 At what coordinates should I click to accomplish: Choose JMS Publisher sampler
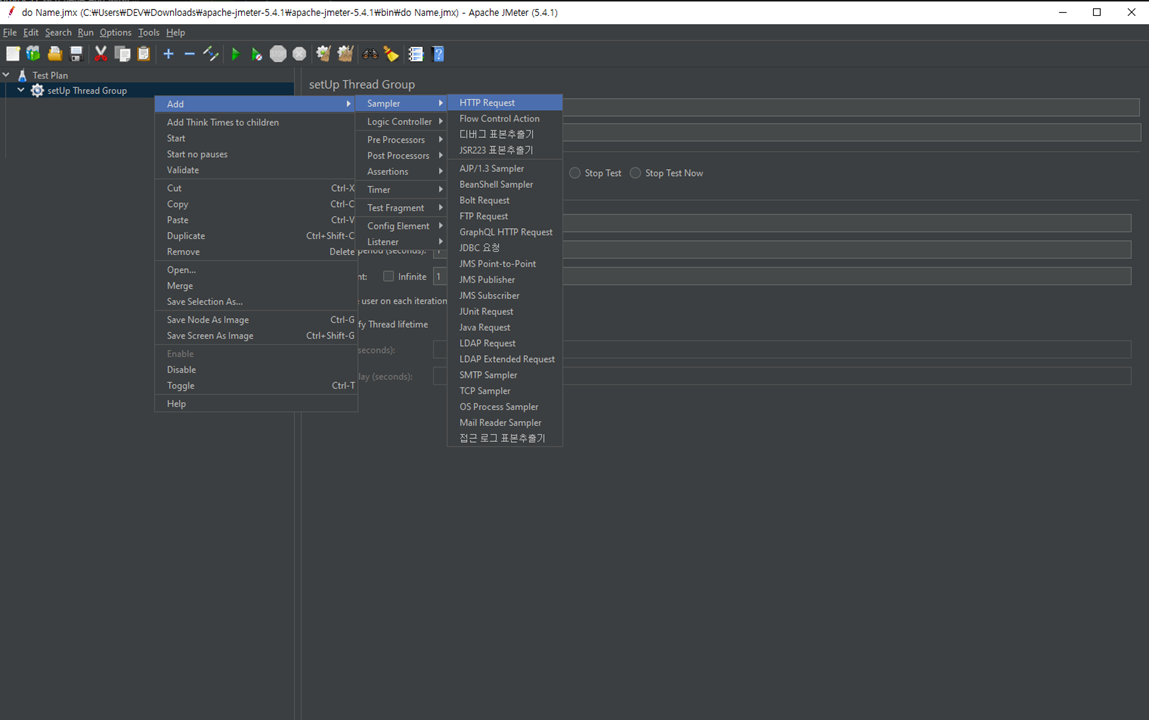505,280
